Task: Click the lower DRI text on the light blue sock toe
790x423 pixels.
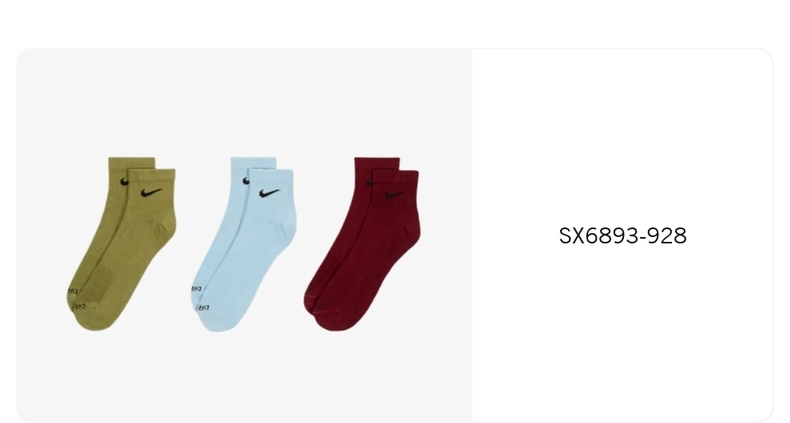Action: coord(204,307)
